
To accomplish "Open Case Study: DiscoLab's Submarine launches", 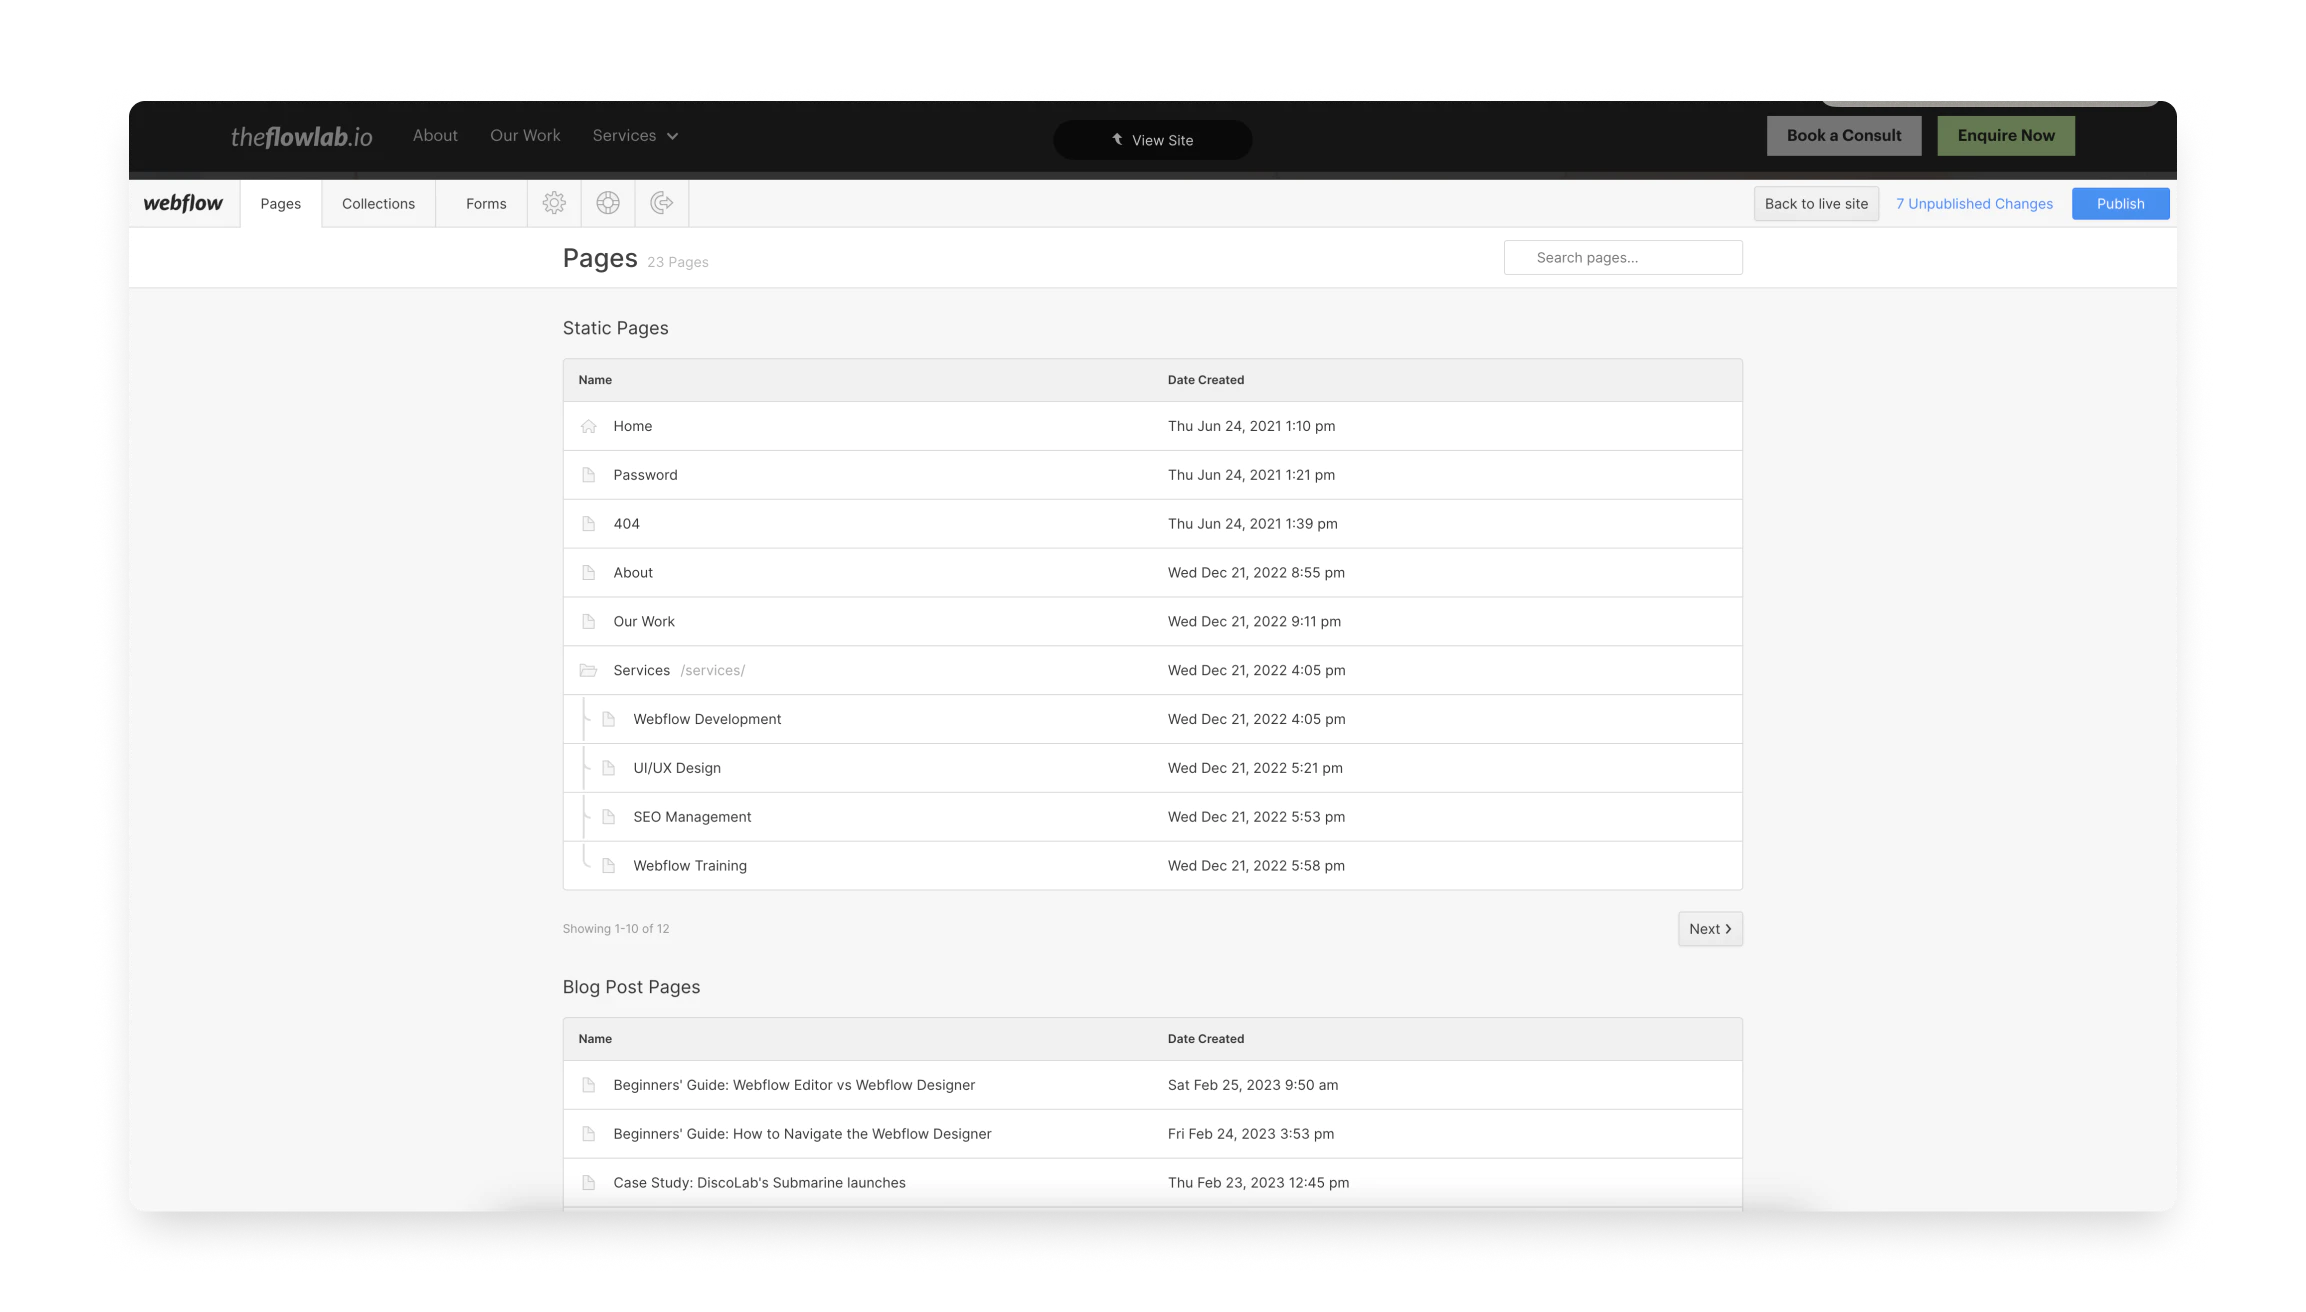I will [1152, 1183].
